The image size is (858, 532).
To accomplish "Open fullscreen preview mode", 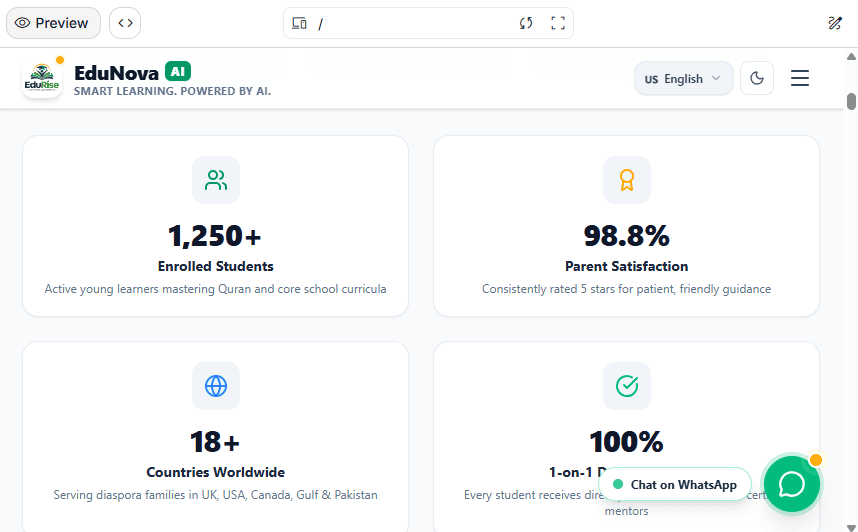I will pos(558,23).
